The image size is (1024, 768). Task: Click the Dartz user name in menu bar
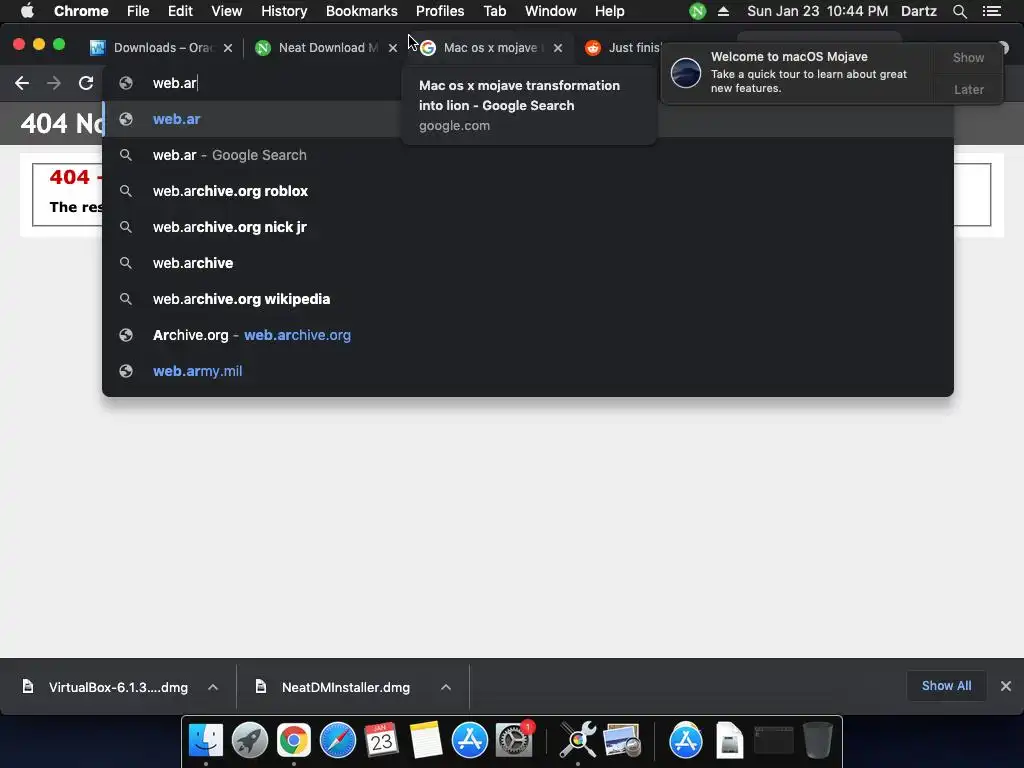pyautogui.click(x=918, y=11)
